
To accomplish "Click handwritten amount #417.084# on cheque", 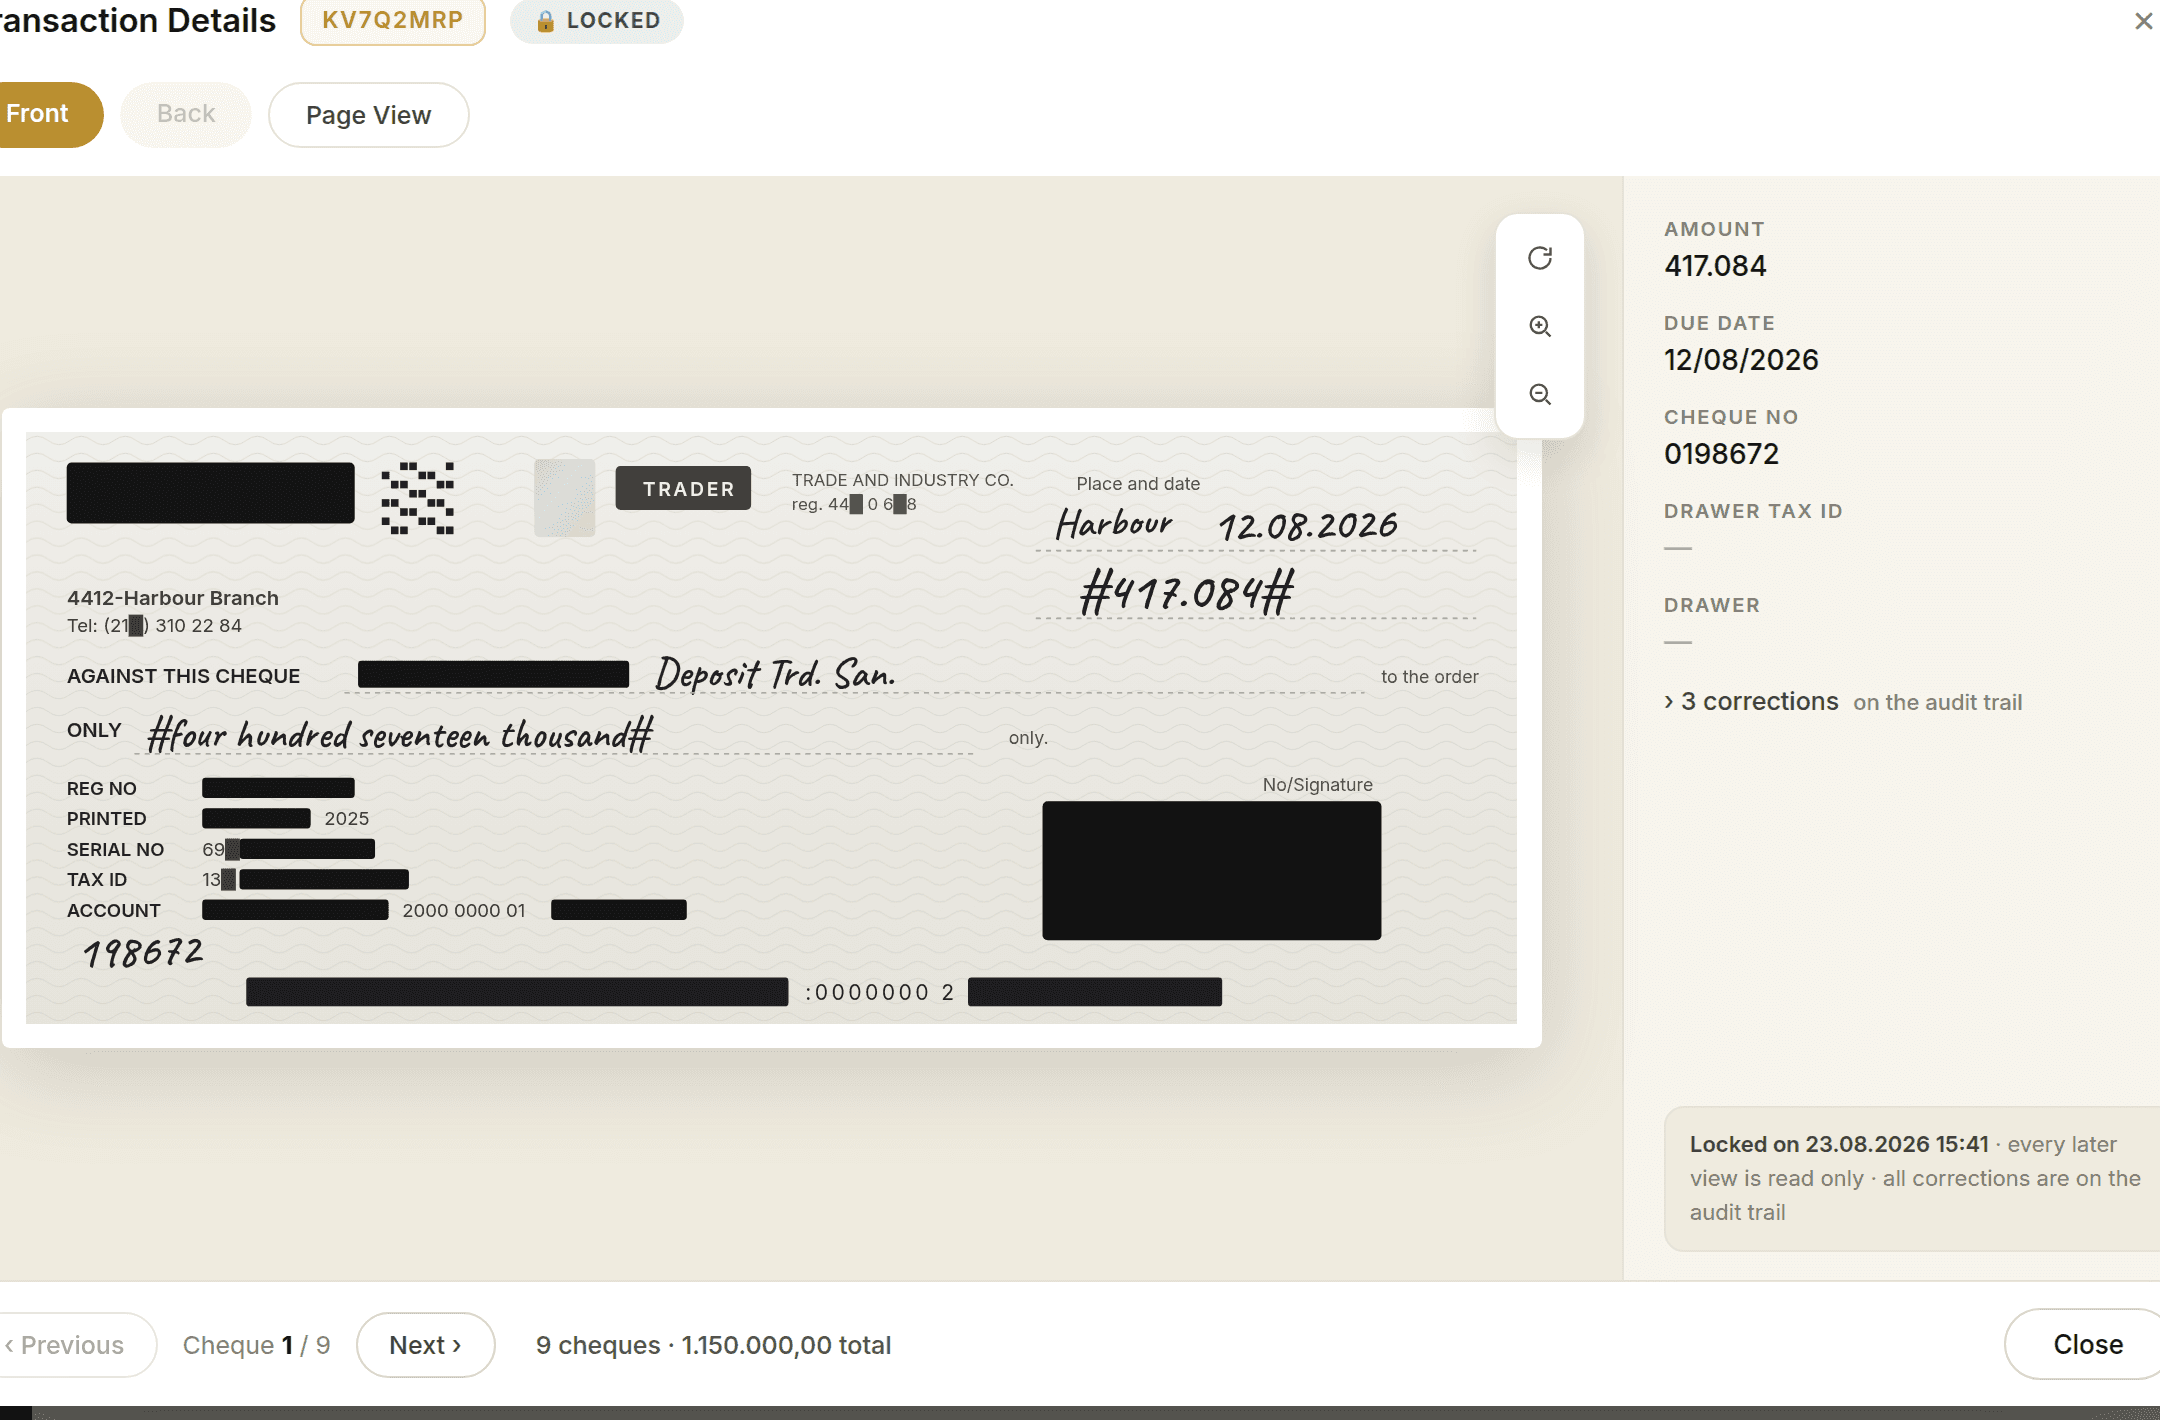I will pos(1187,591).
